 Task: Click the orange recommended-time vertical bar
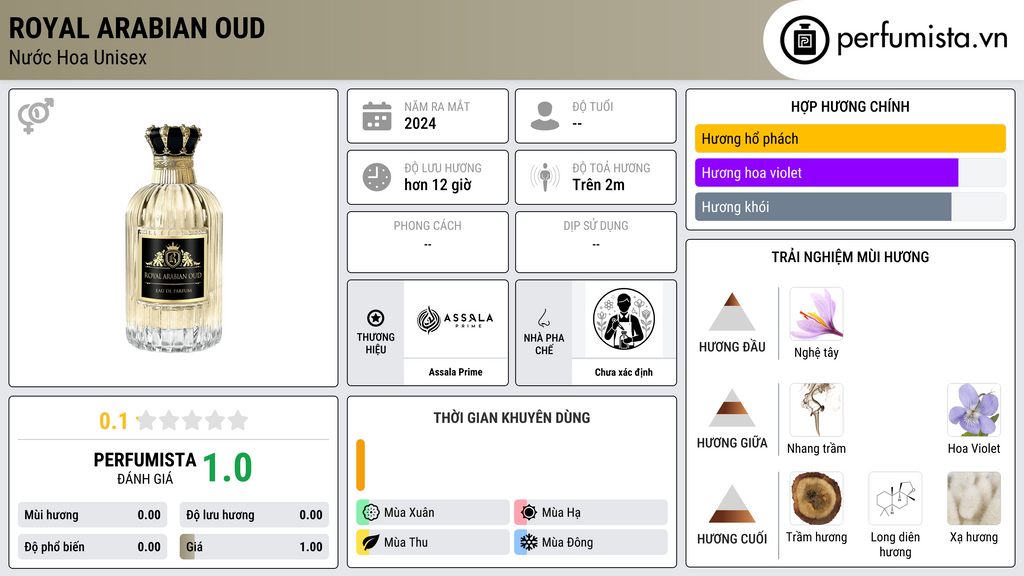click(360, 465)
